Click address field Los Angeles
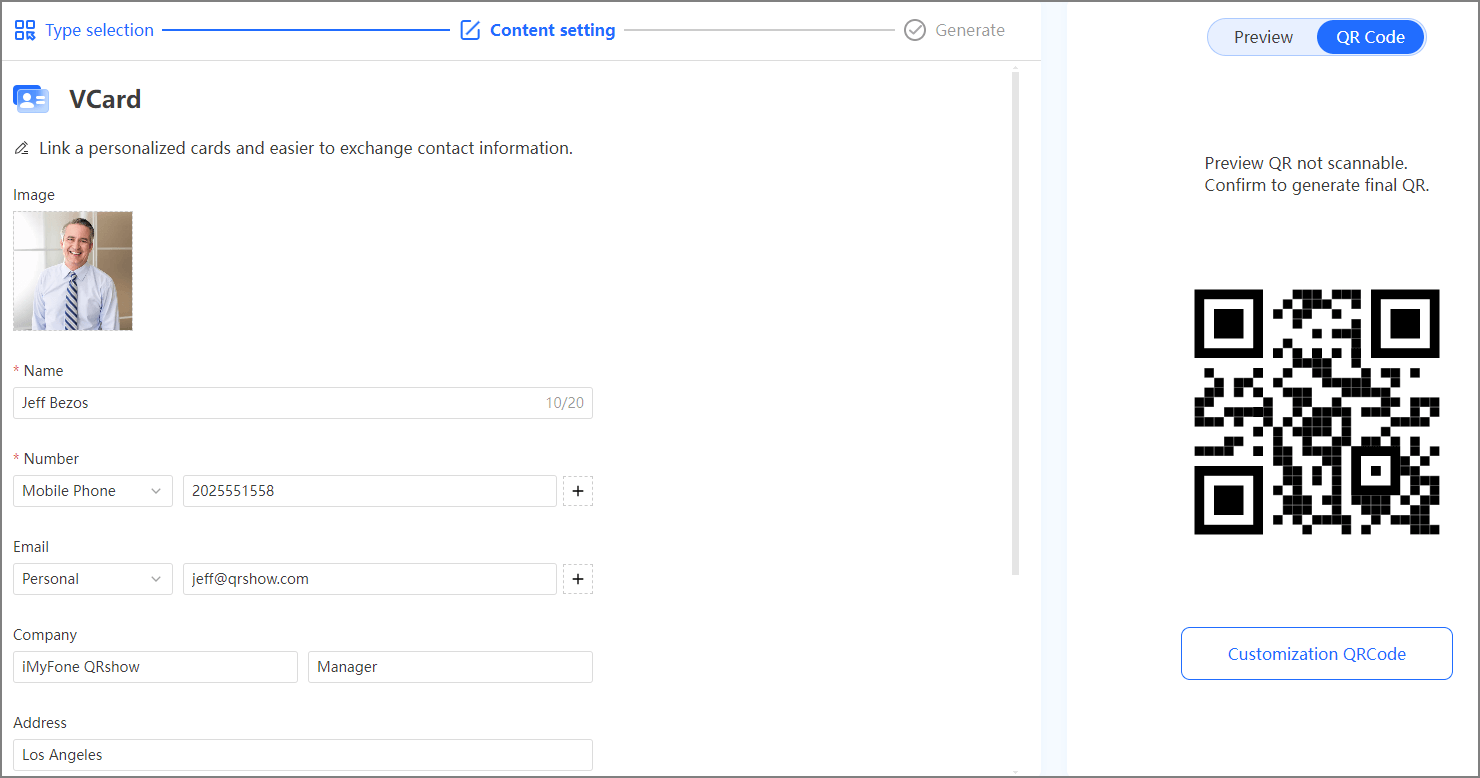The image size is (1480, 778). tap(303, 755)
